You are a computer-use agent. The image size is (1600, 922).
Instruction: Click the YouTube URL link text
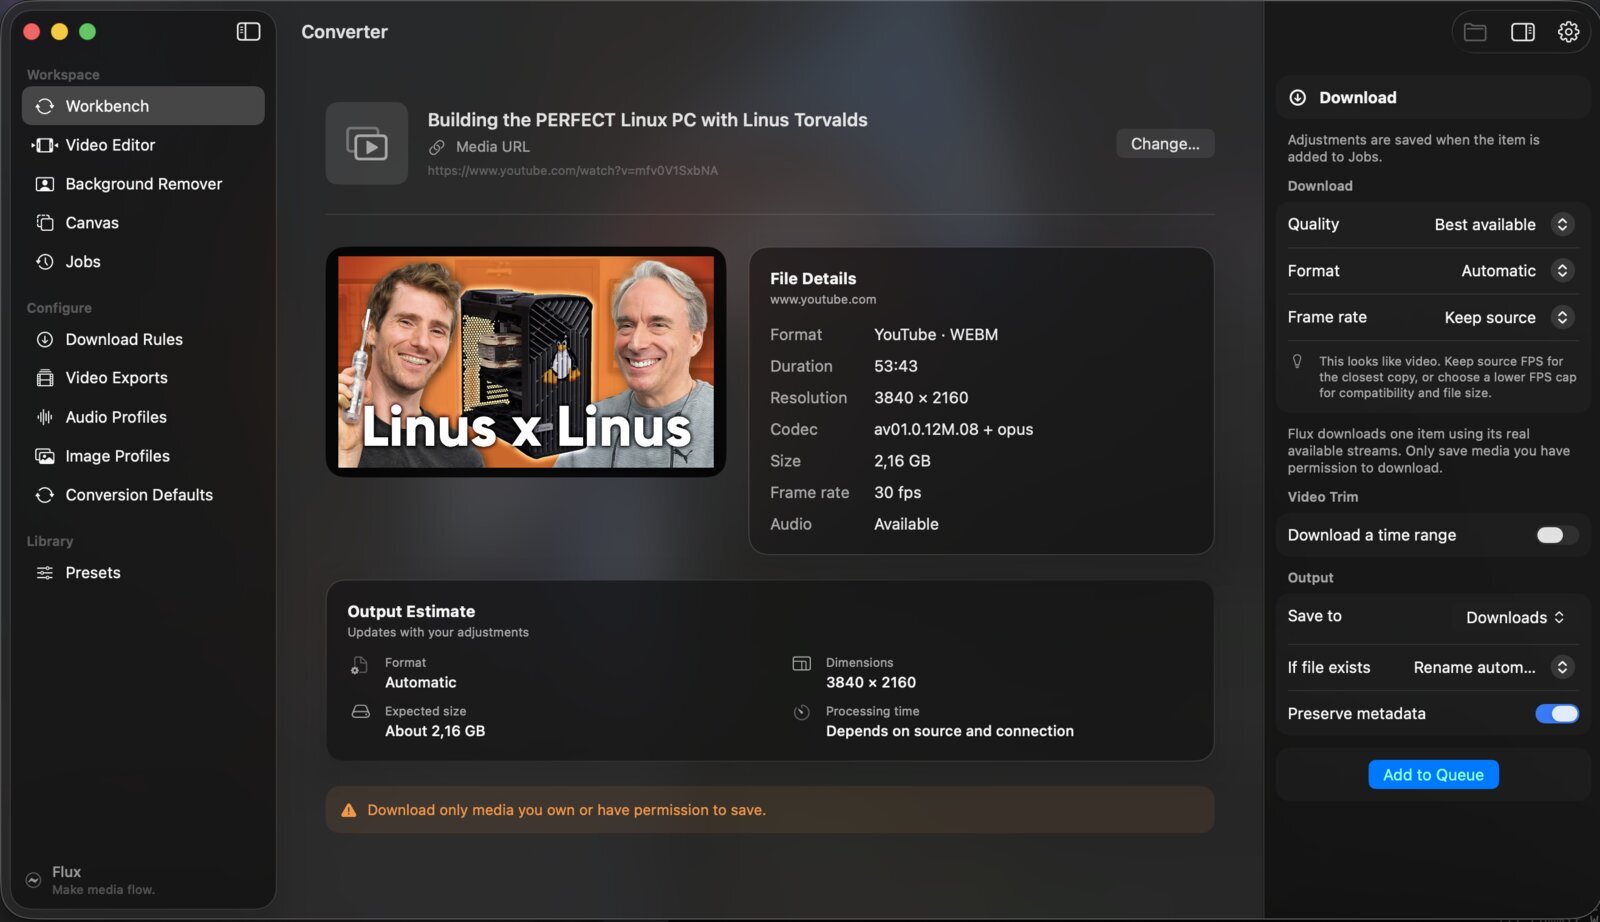[x=572, y=171]
